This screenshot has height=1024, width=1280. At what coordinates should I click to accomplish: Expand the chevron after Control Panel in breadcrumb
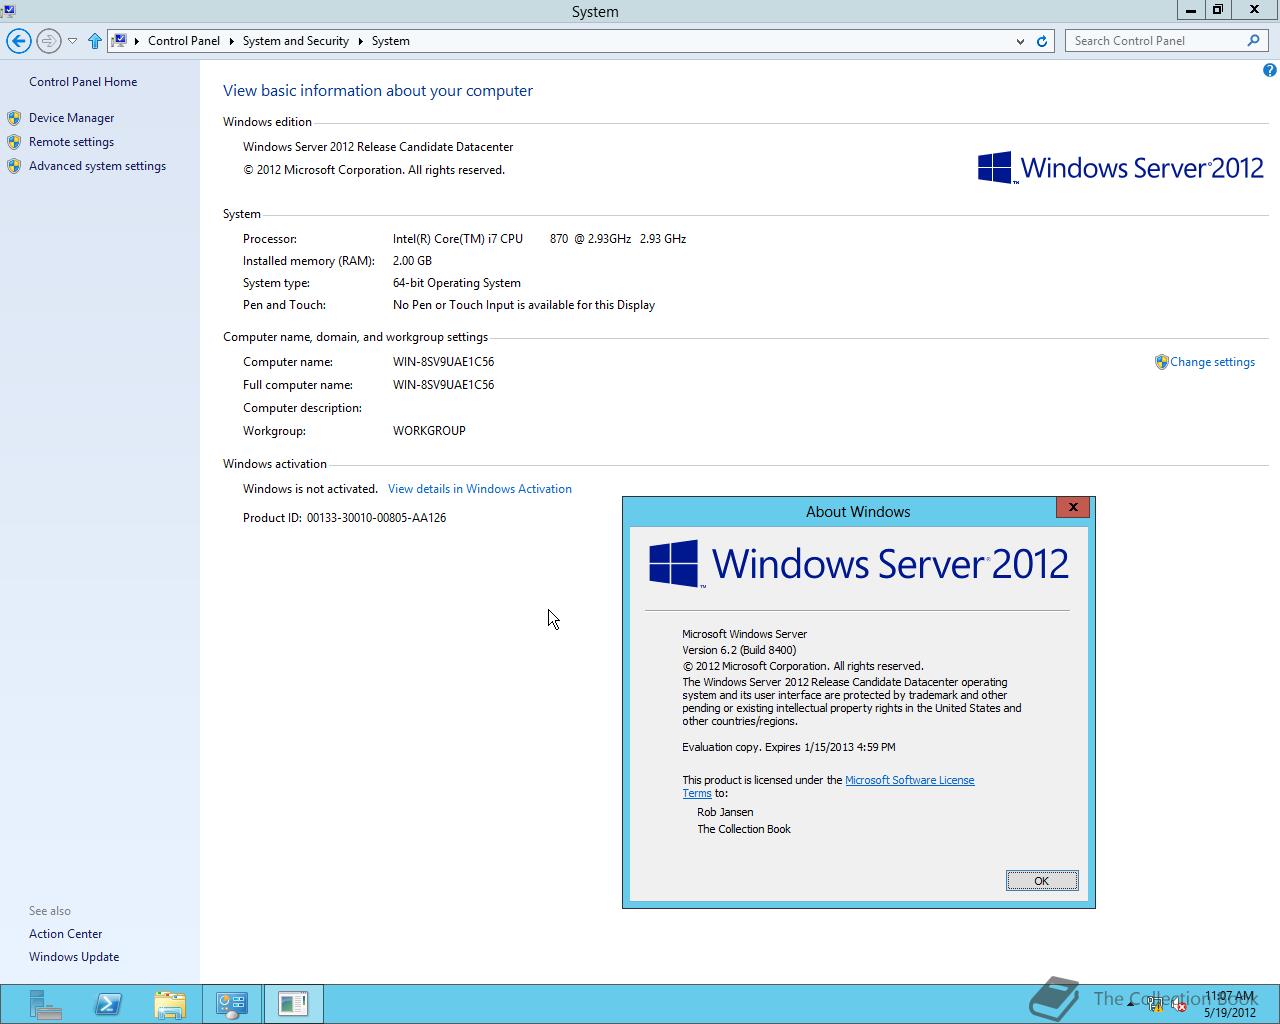231,41
